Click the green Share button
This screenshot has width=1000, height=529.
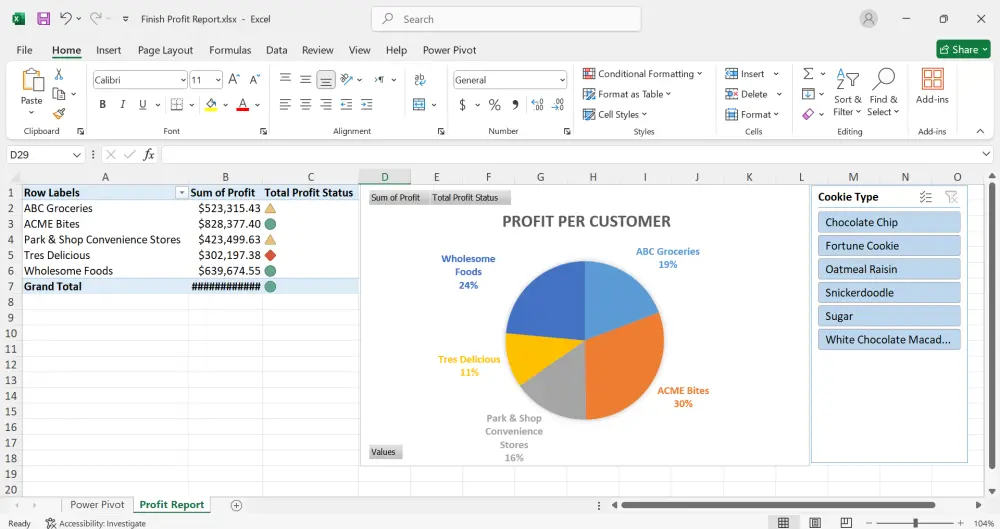pyautogui.click(x=963, y=49)
